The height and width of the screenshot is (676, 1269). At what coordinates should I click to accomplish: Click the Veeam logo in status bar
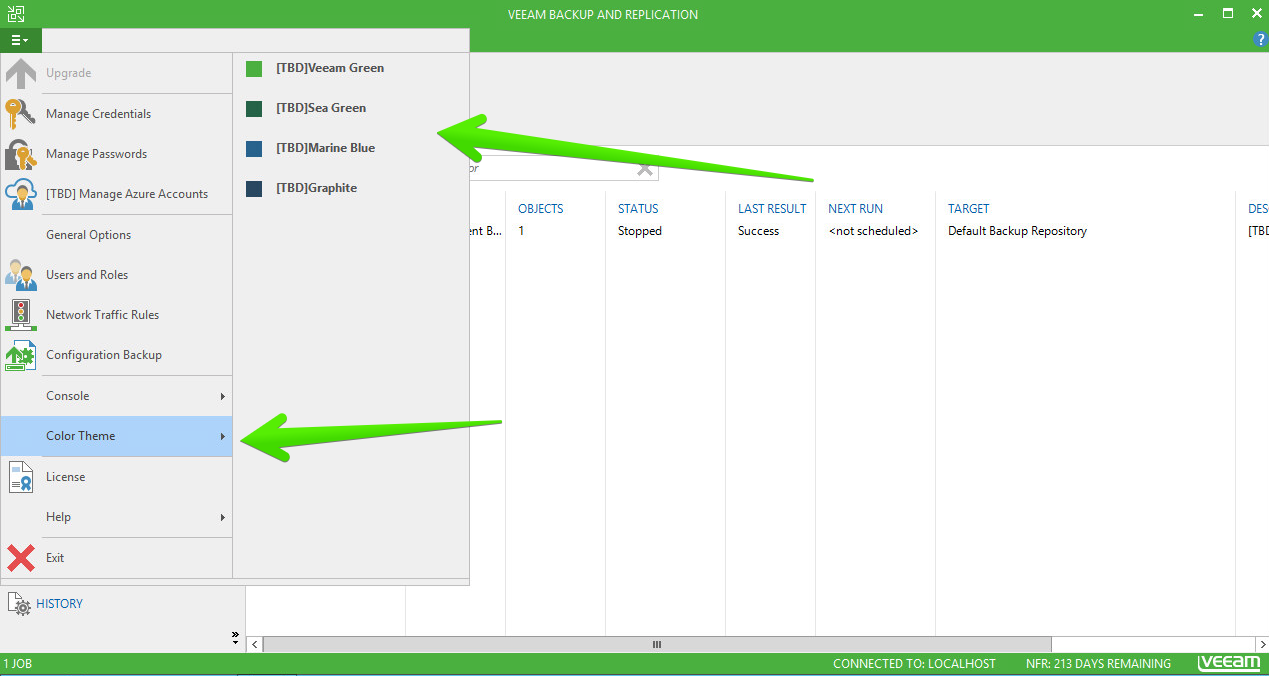point(1230,664)
